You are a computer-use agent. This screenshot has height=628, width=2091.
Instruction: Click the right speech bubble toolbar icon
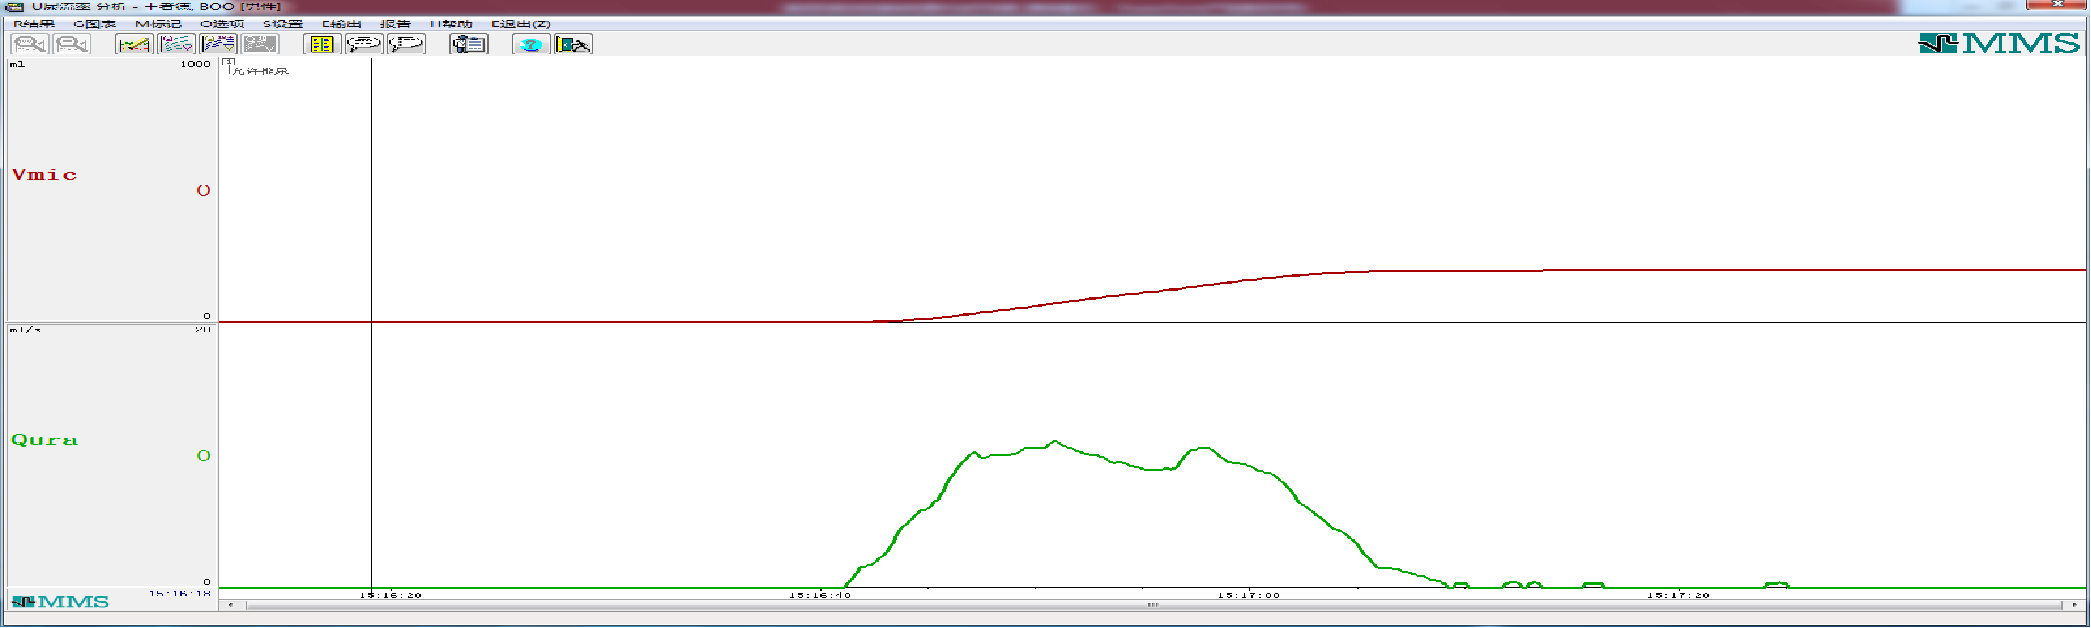406,44
